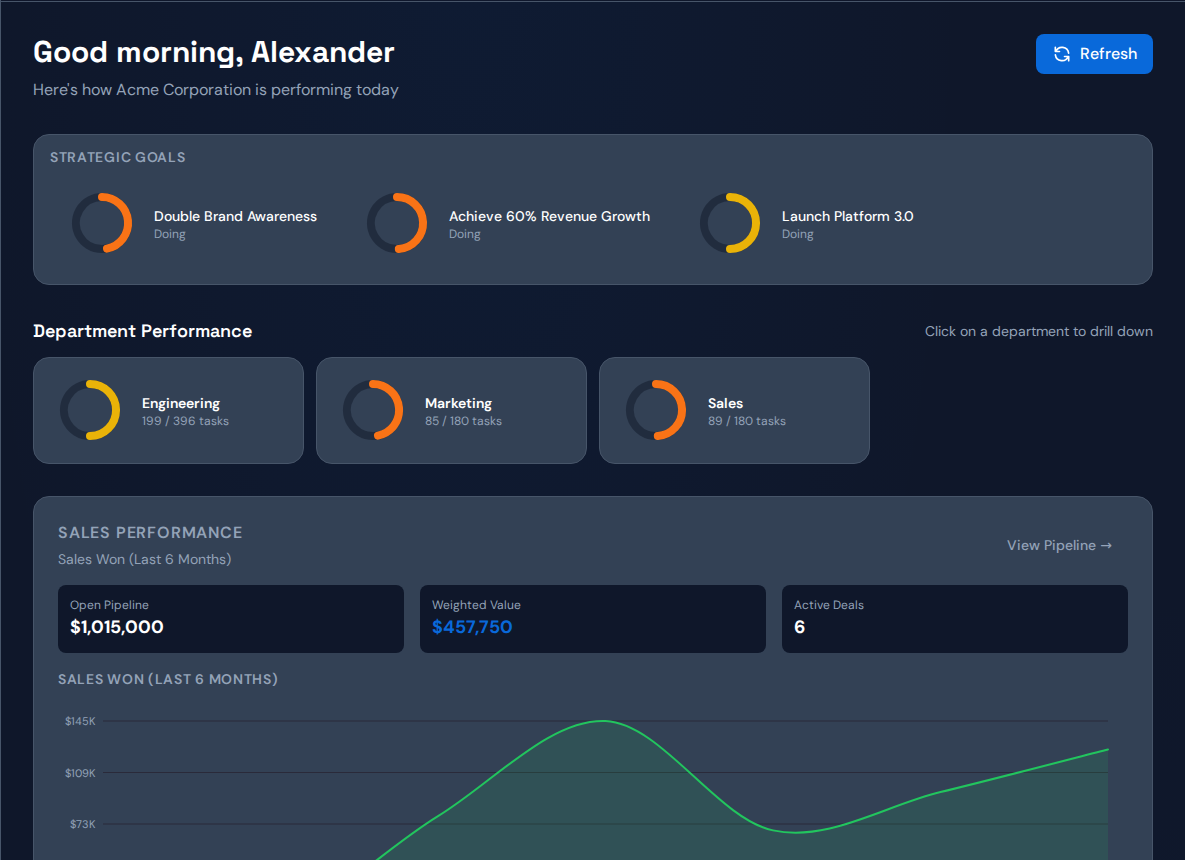
Task: Click the Double Brand Awareness progress ring
Action: (x=102, y=223)
